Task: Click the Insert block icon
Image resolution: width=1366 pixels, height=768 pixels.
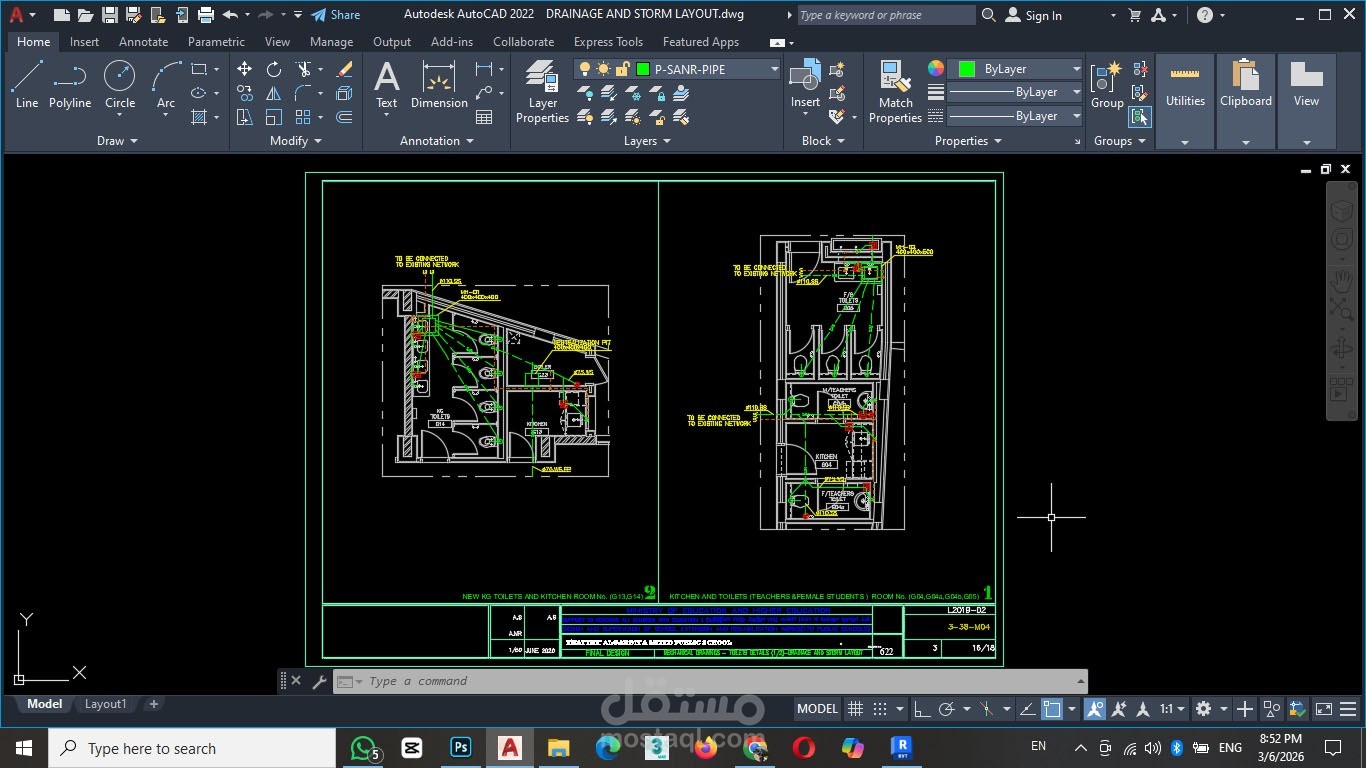Action: pyautogui.click(x=805, y=84)
